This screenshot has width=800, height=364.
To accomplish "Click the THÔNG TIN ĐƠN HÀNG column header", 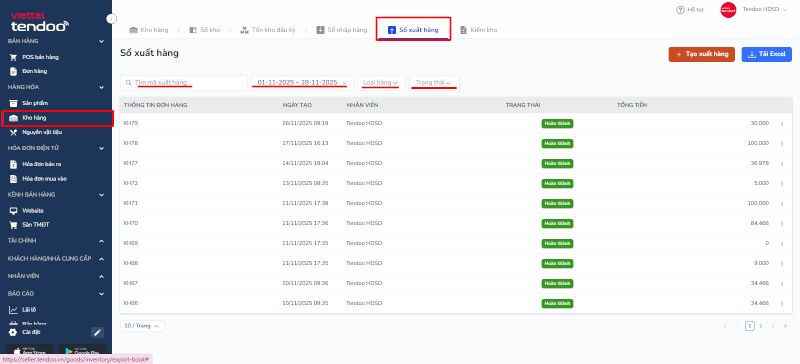I will click(x=156, y=105).
